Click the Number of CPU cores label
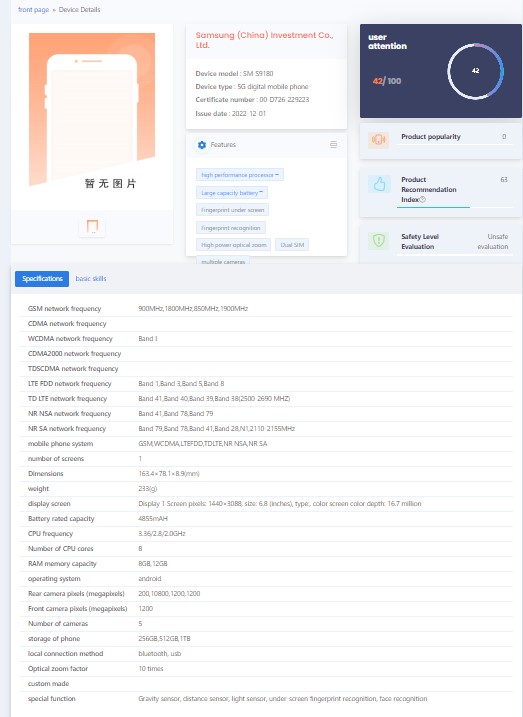 pyautogui.click(x=60, y=549)
